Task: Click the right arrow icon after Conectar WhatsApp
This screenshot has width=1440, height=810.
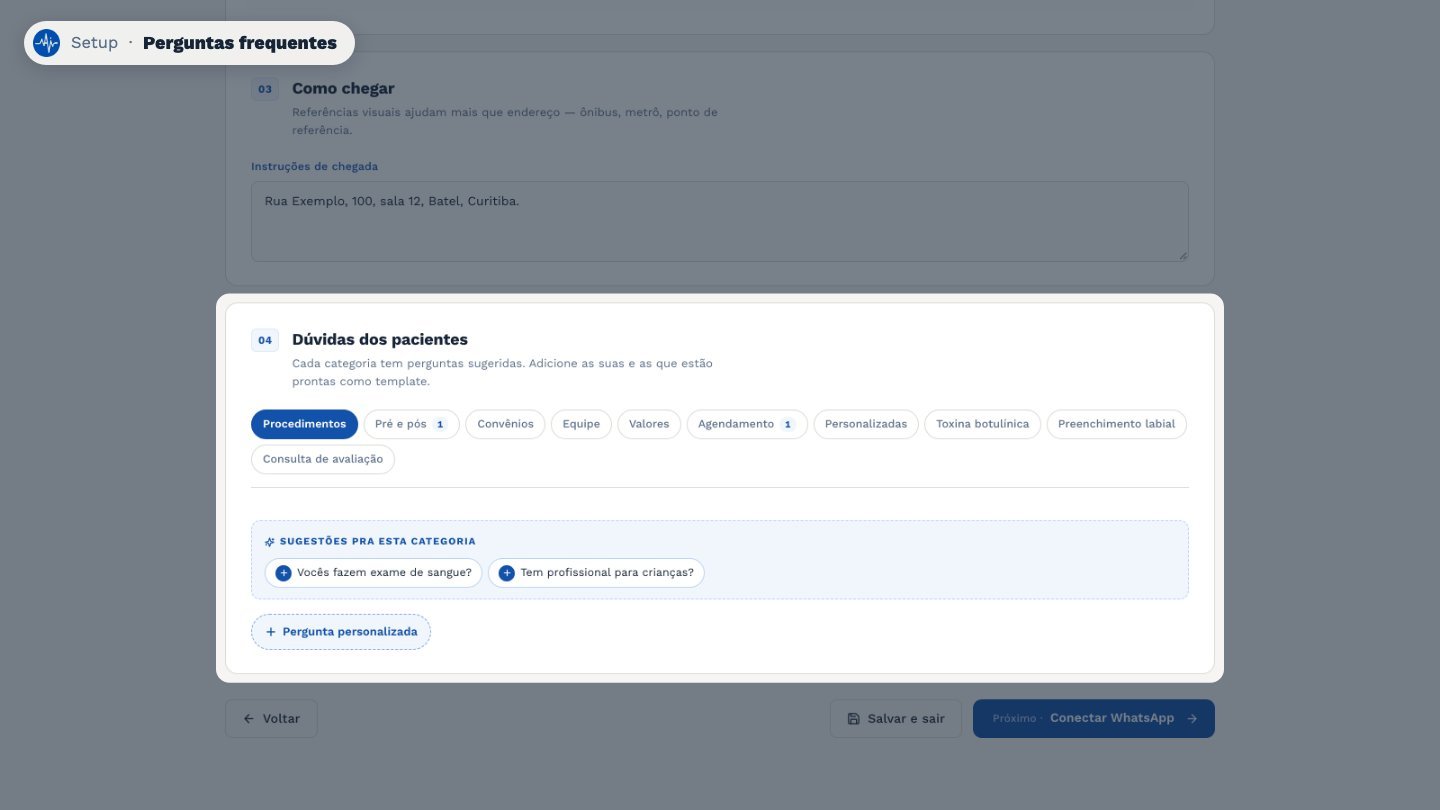Action: [1192, 718]
